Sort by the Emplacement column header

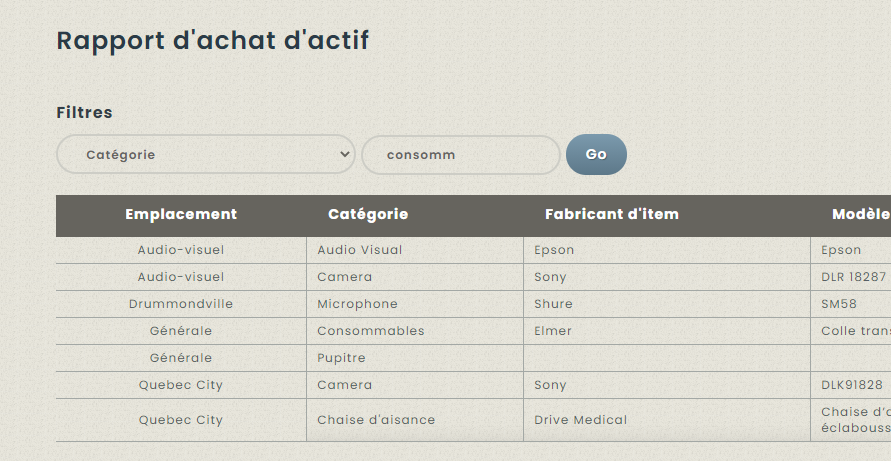pos(181,214)
